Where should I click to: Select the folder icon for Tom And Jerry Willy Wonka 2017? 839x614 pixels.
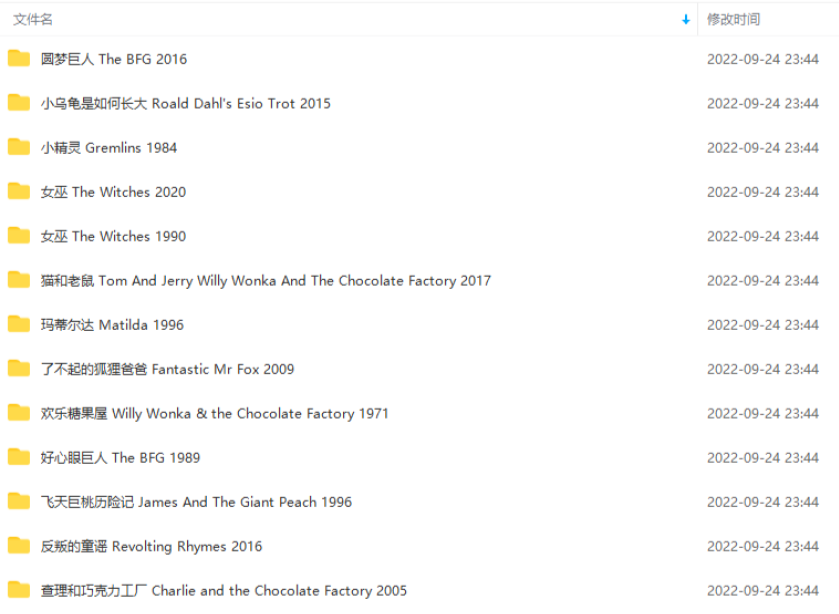point(19,280)
